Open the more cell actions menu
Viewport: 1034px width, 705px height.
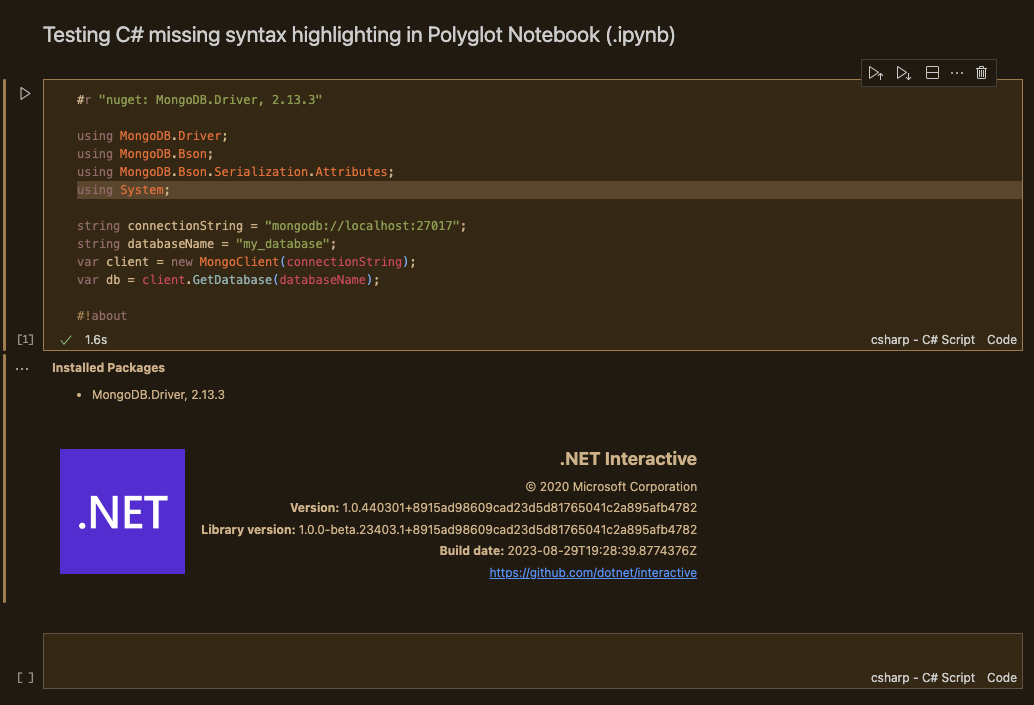point(956,72)
